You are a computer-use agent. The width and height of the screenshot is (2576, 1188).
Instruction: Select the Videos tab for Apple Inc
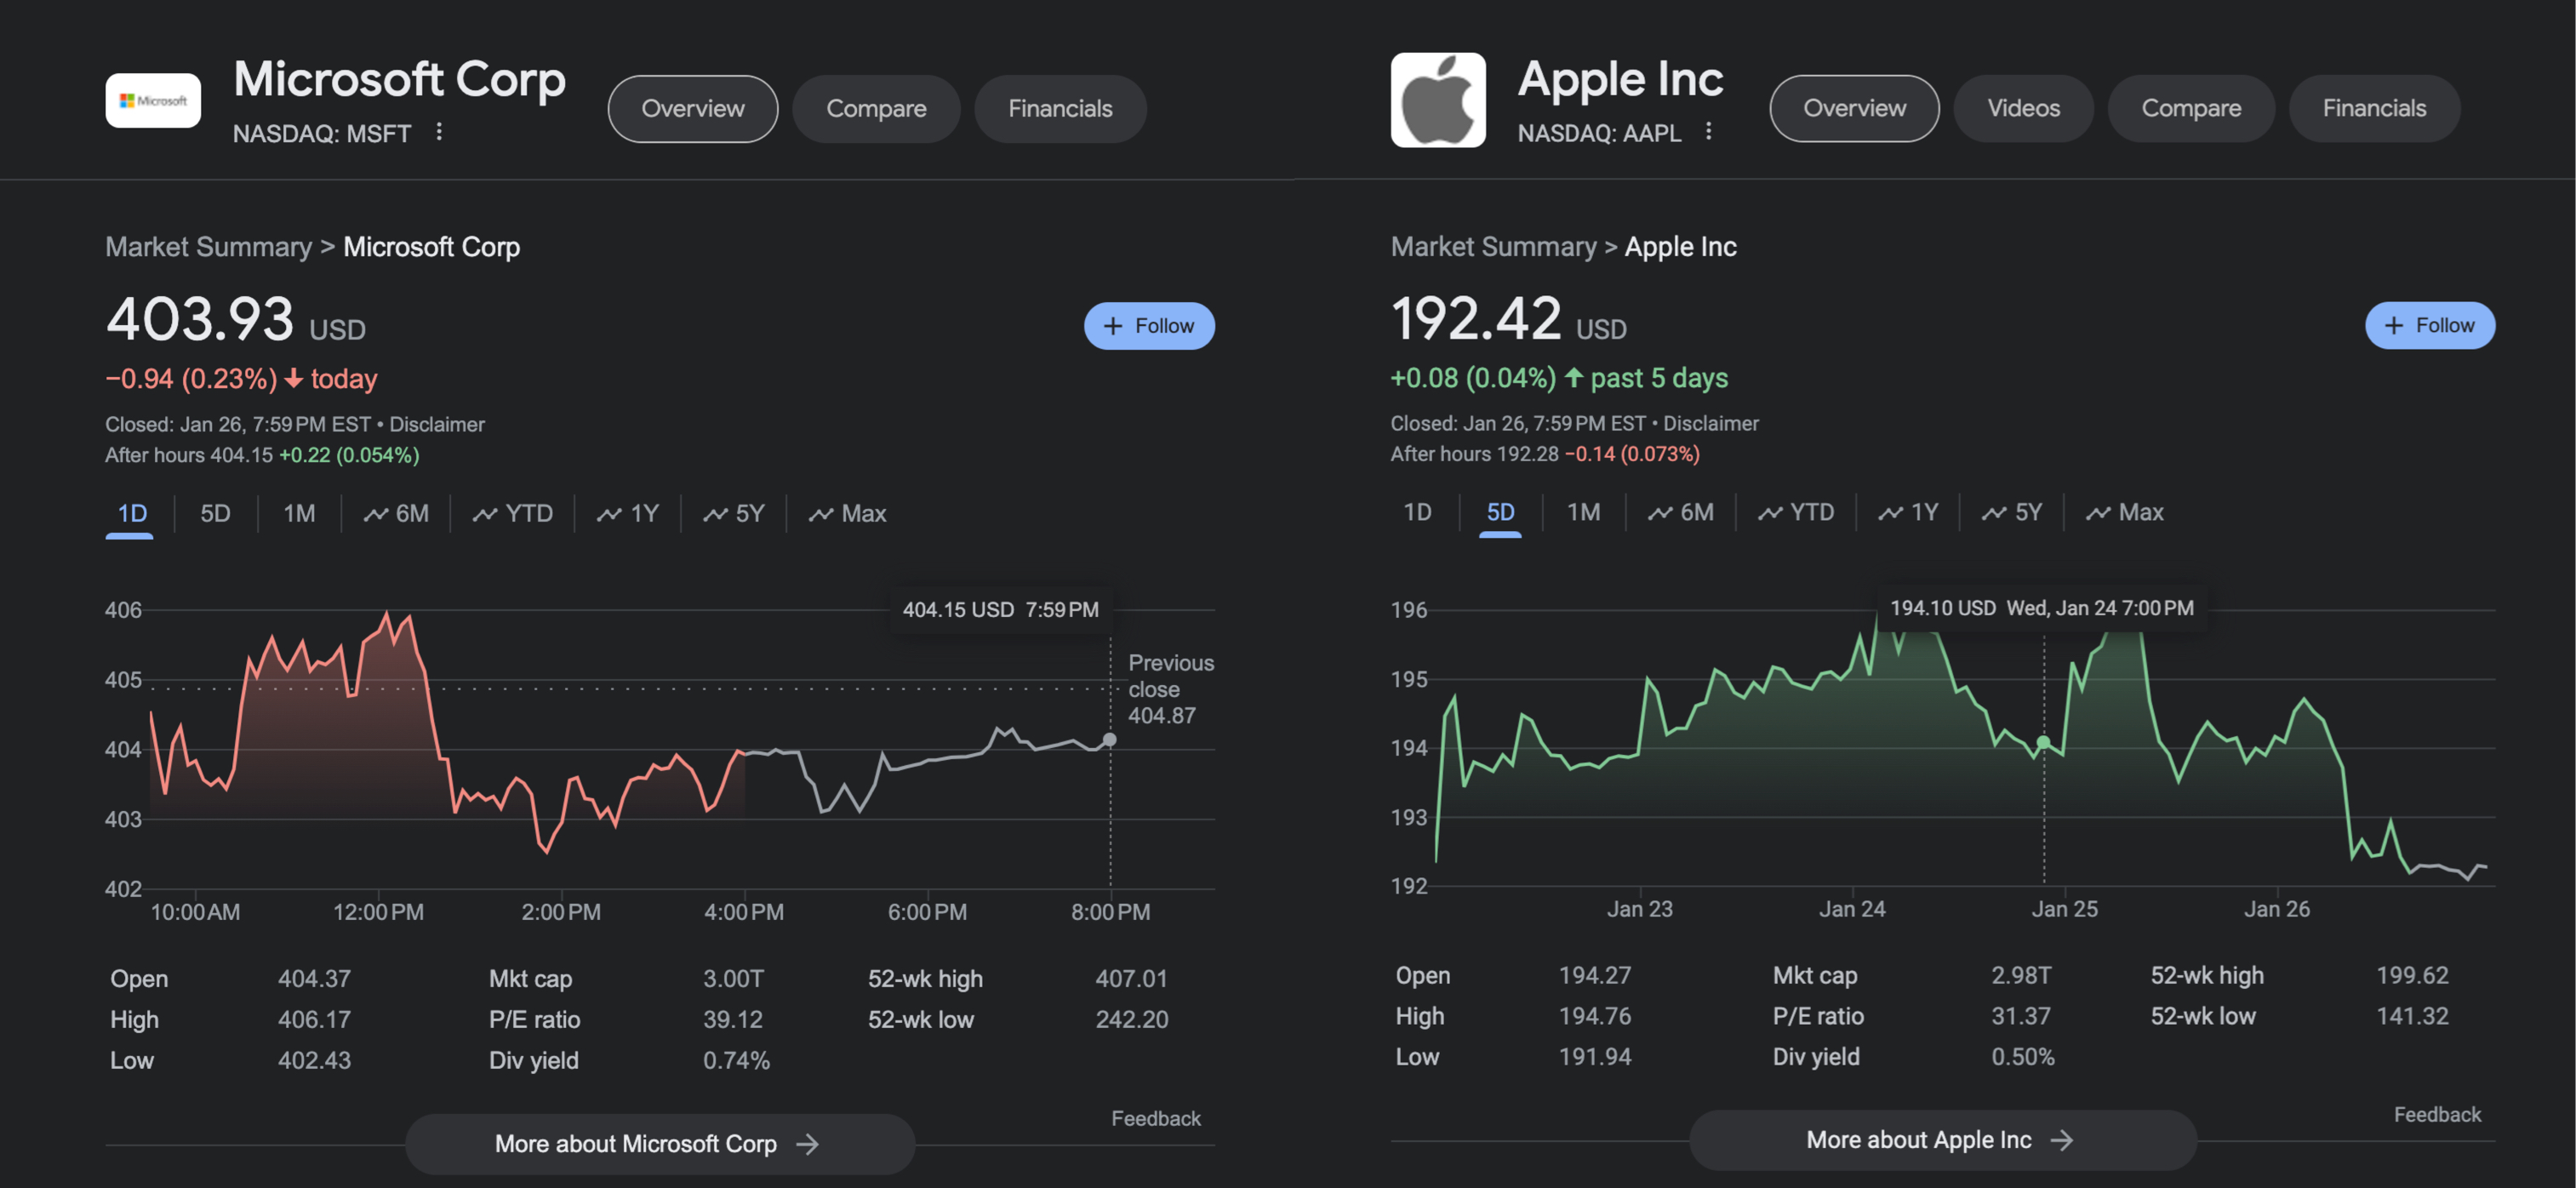pos(2024,107)
